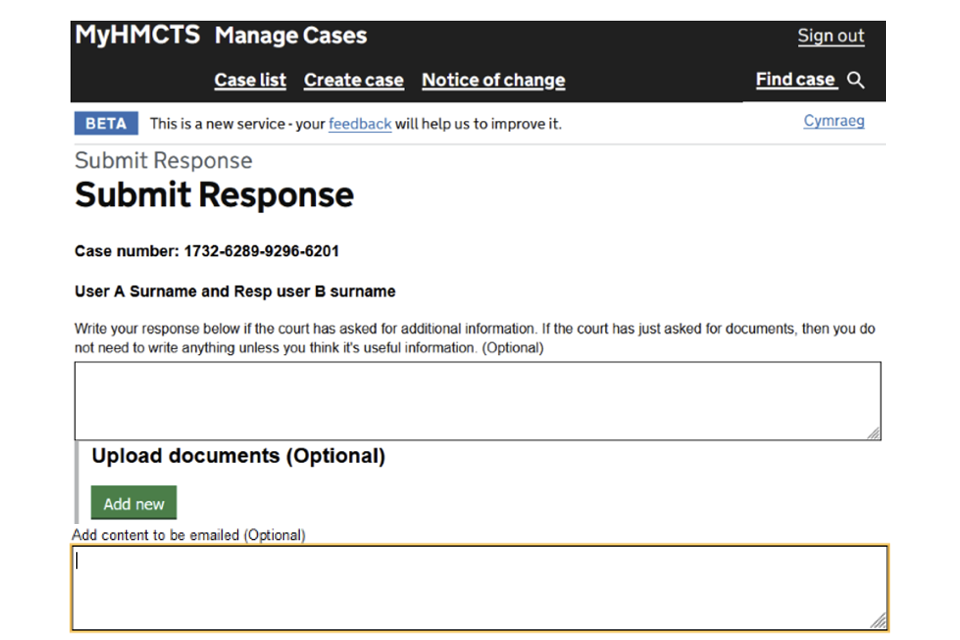This screenshot has height=640, width=960.
Task: Go to the Create case page
Action: coord(354,80)
